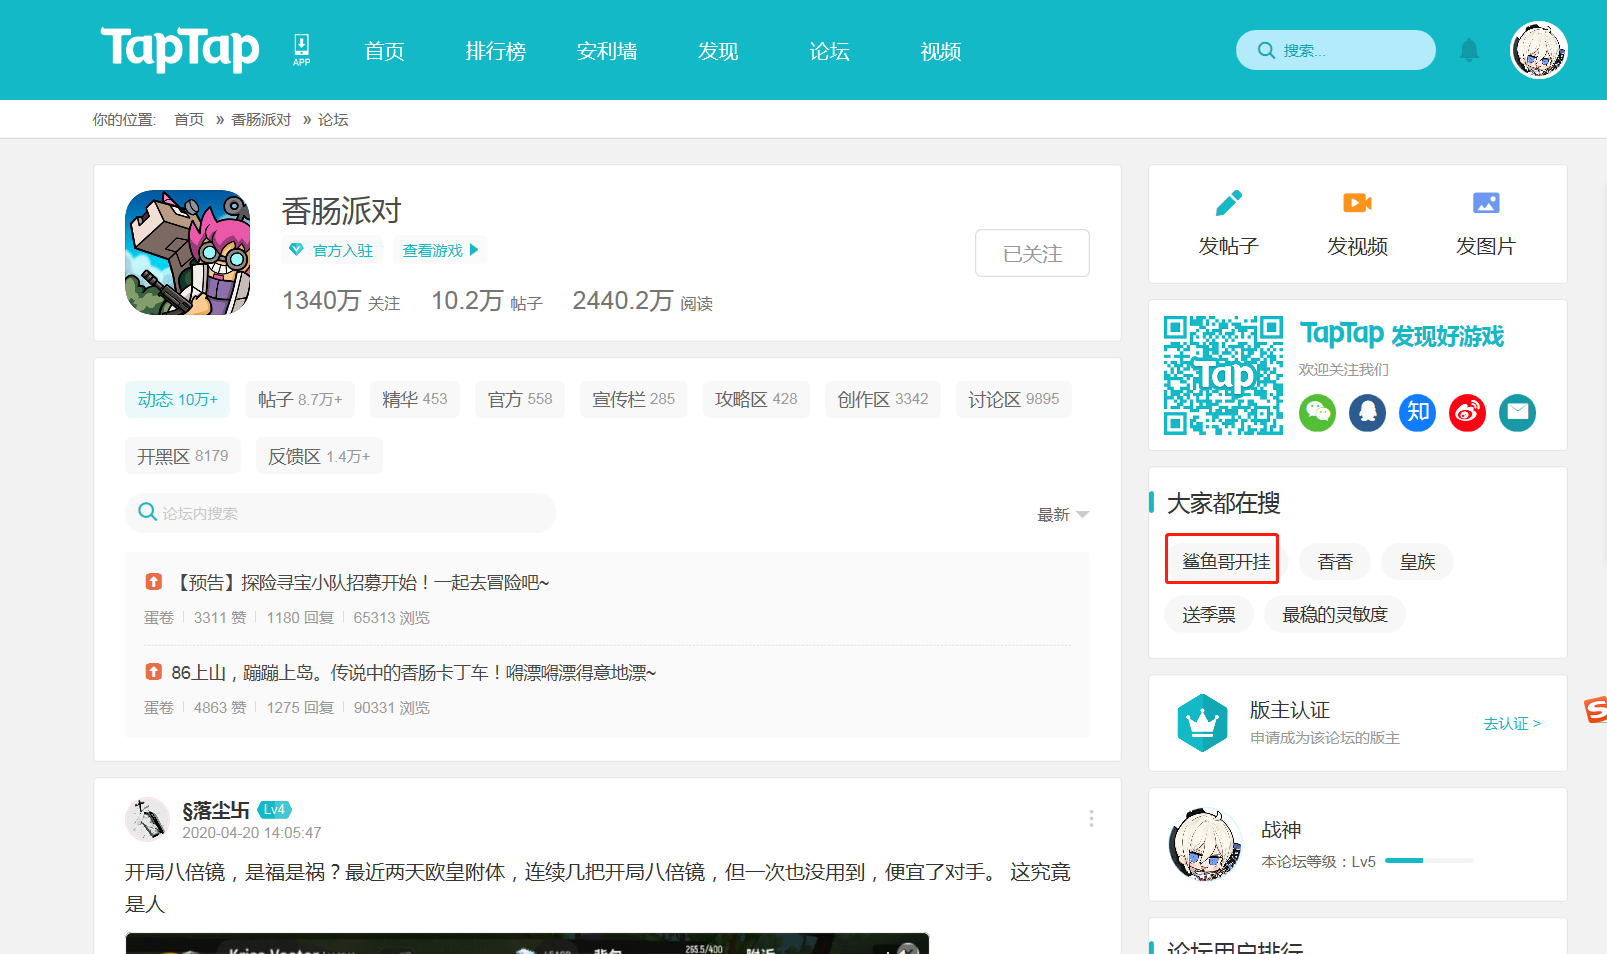Search tag 香香
This screenshot has width=1607, height=954.
(x=1335, y=561)
